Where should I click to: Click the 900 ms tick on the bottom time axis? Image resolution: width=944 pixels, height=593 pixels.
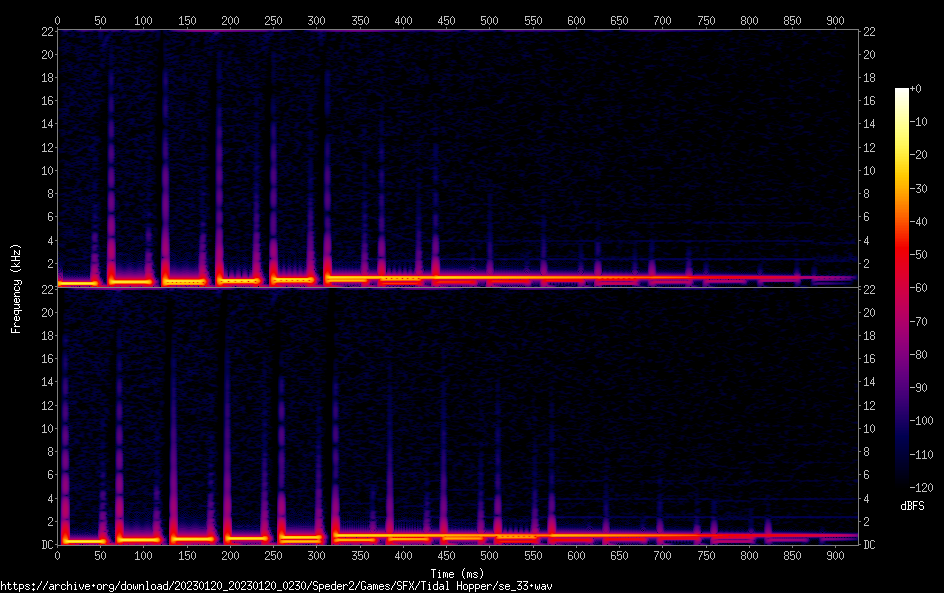833,555
